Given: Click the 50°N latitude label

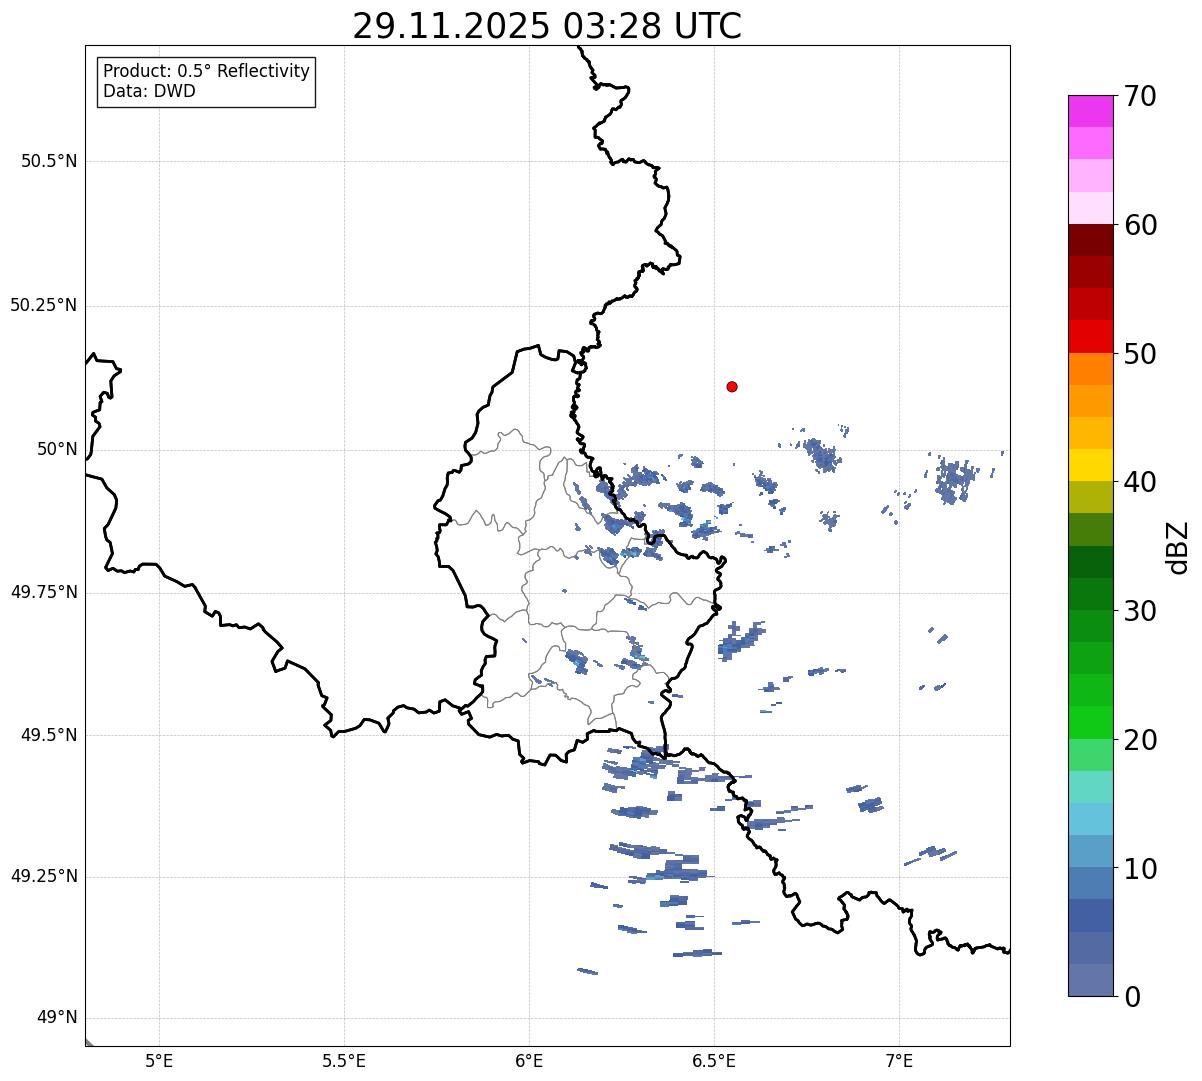Looking at the screenshot, I should tap(57, 449).
